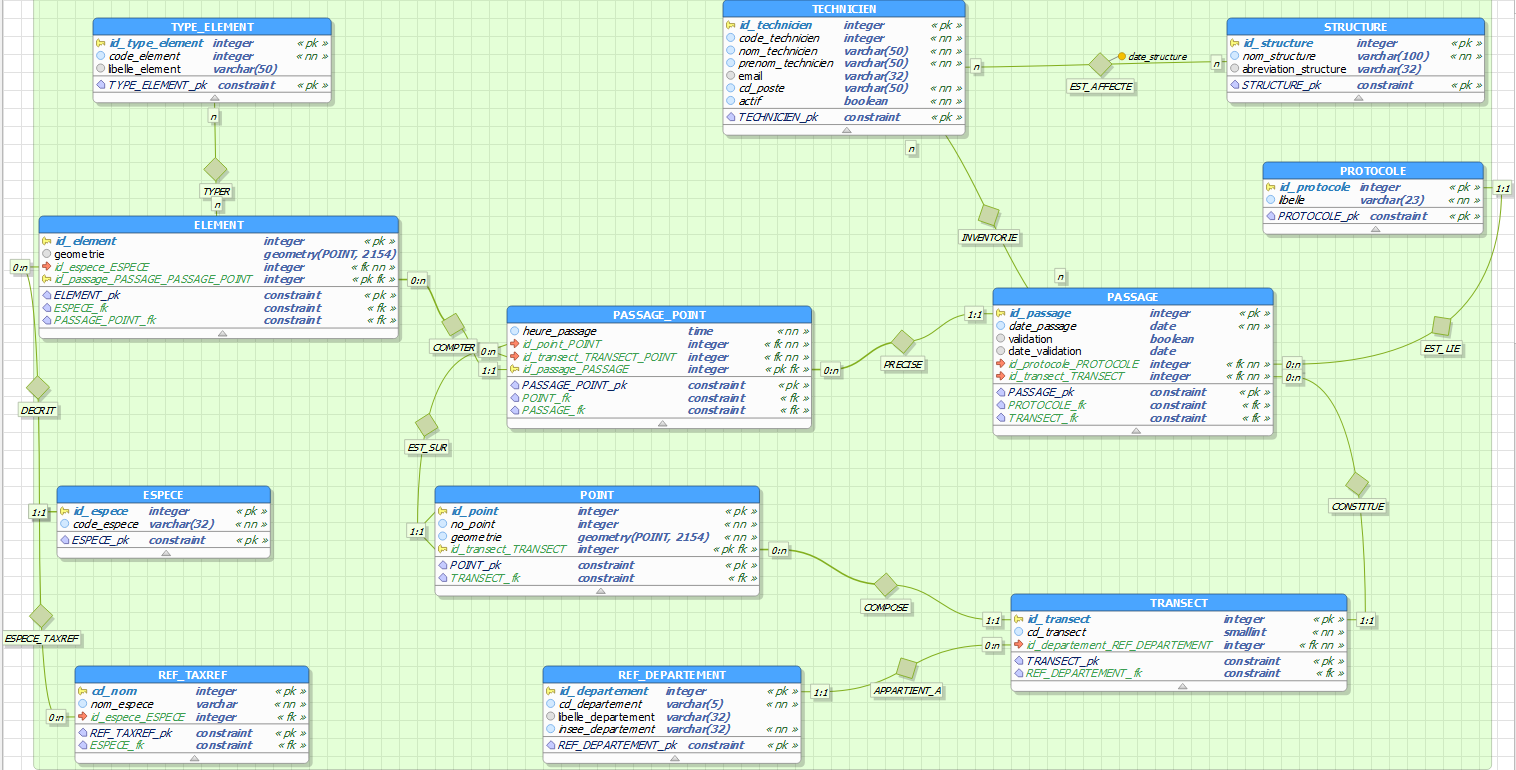
Task: Click the key icon next to id_transect in TRANSECT
Action: tap(1019, 619)
